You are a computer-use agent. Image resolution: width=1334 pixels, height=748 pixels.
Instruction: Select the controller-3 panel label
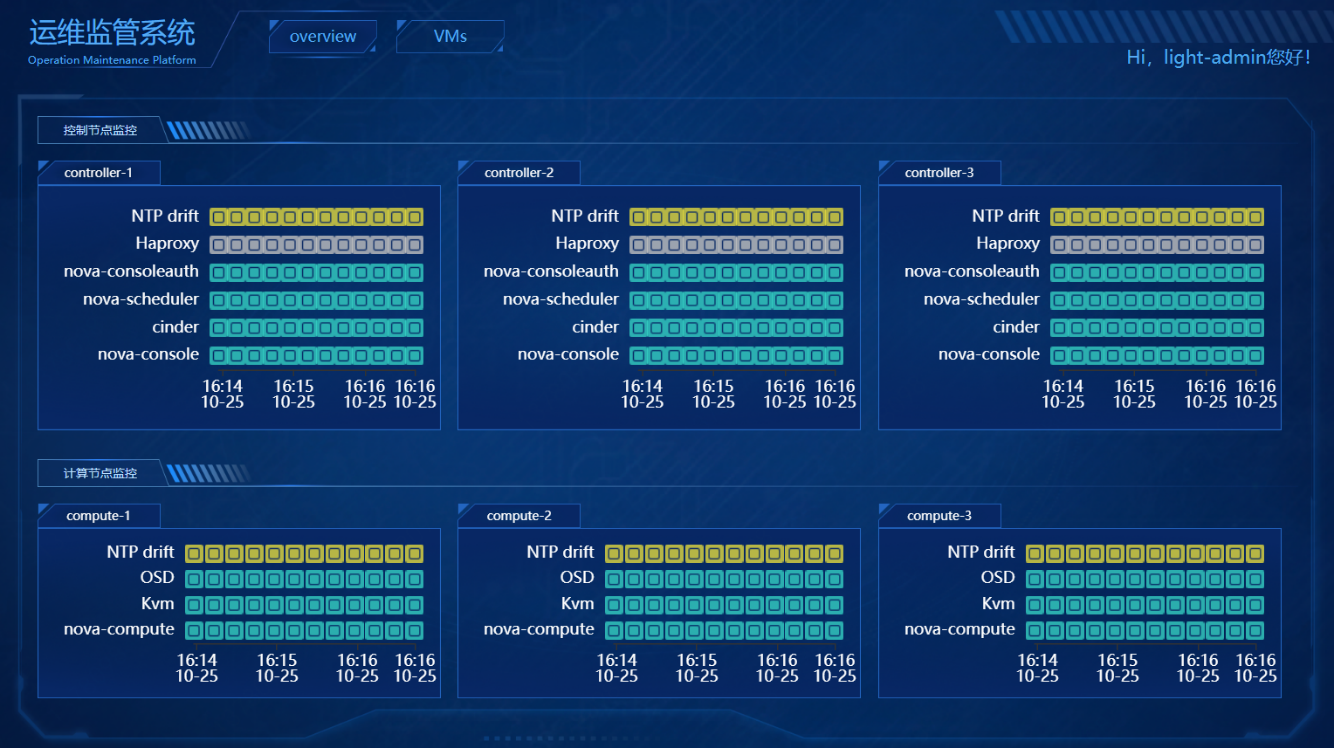pos(939,173)
